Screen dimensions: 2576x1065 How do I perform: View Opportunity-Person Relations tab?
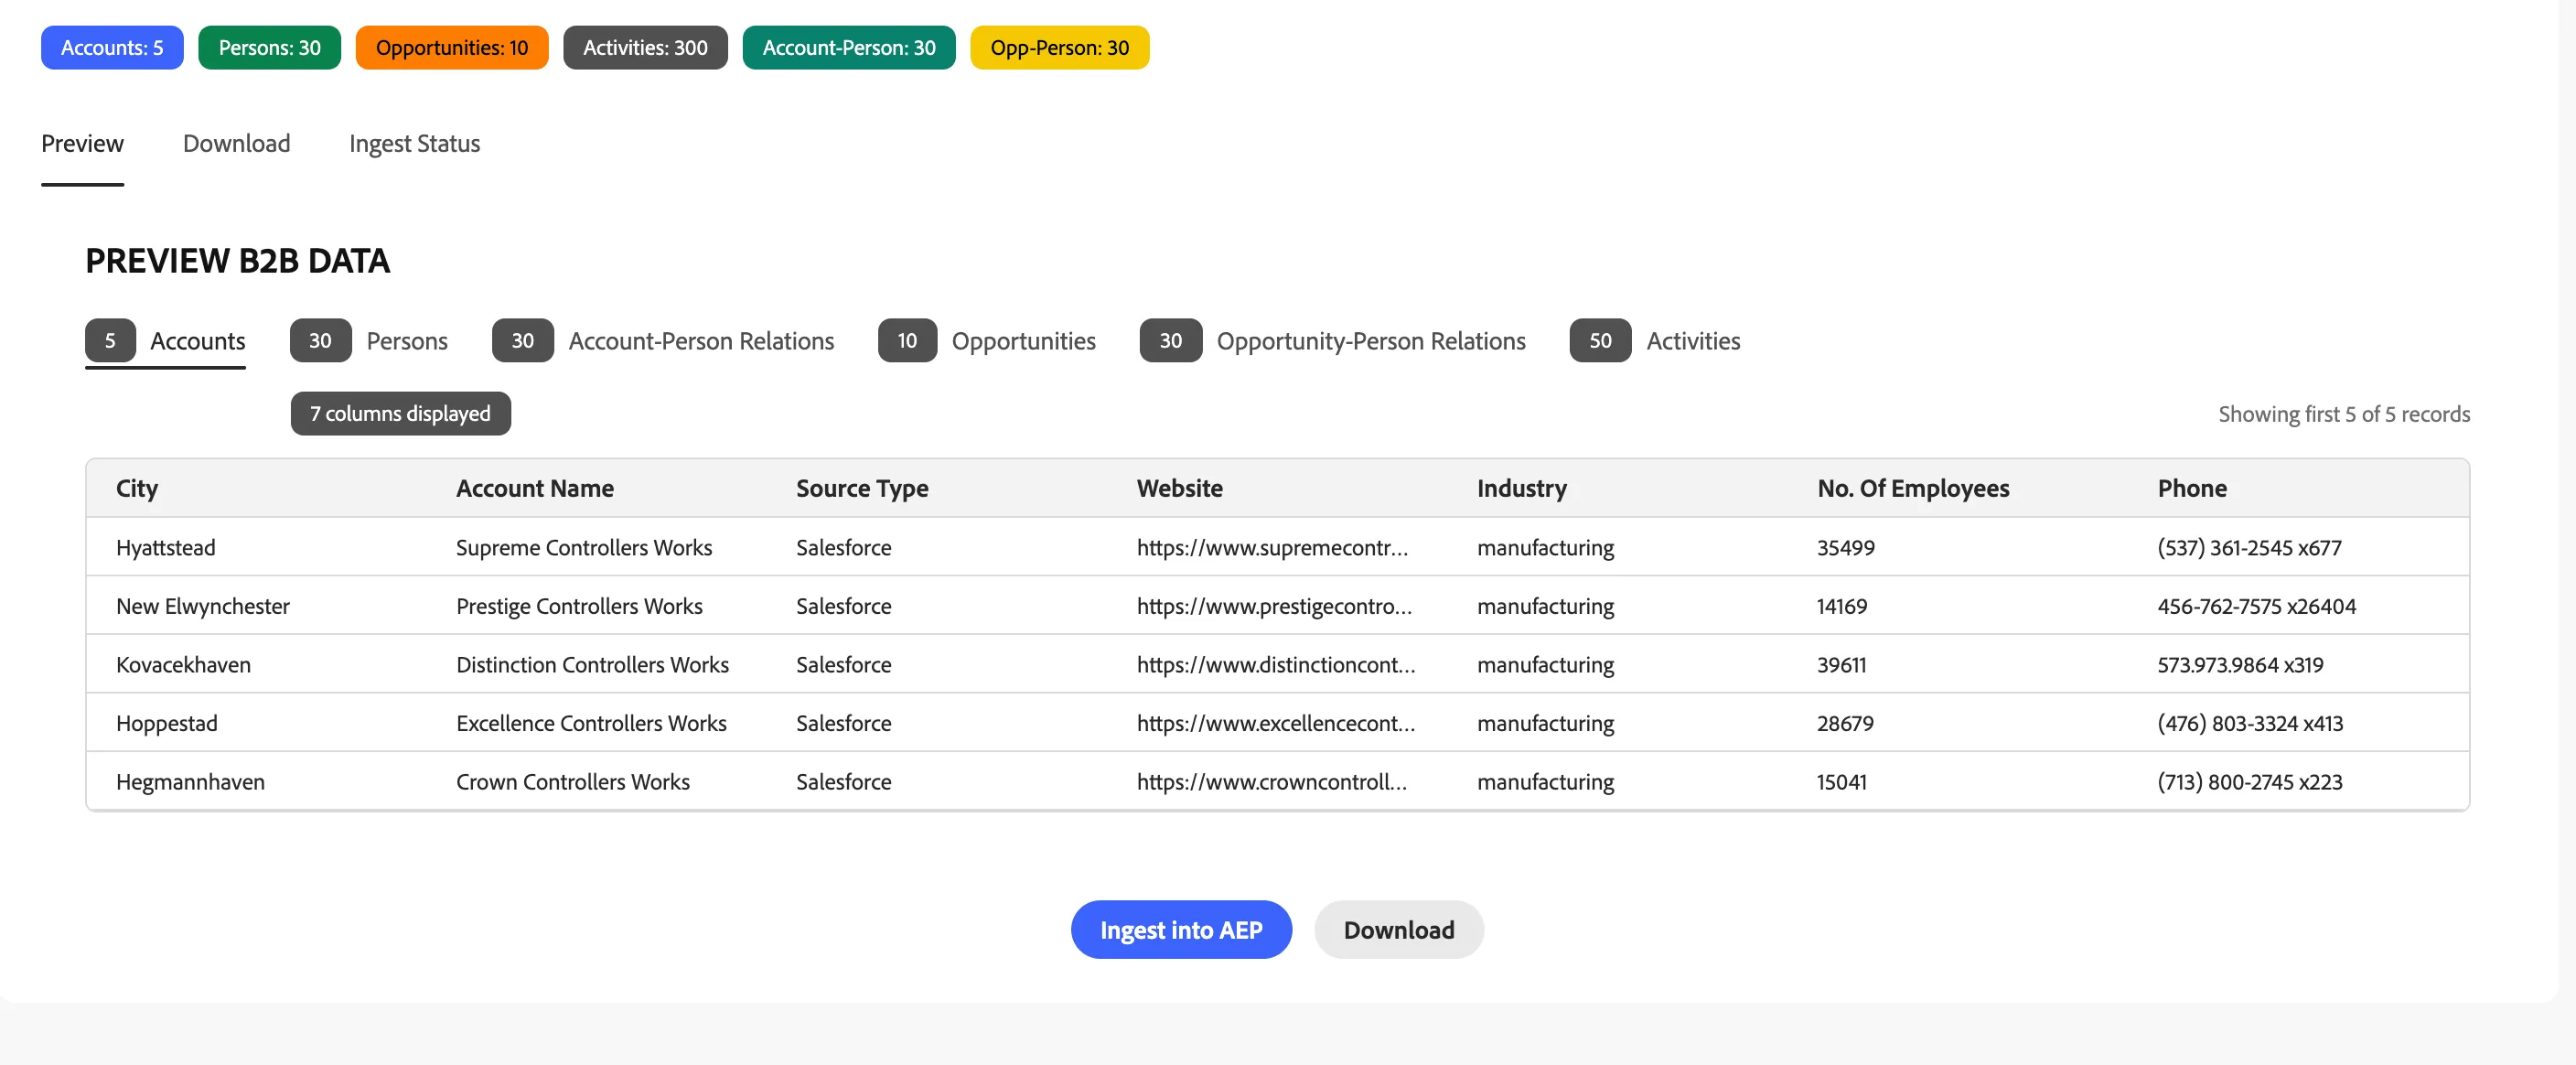pos(1332,341)
